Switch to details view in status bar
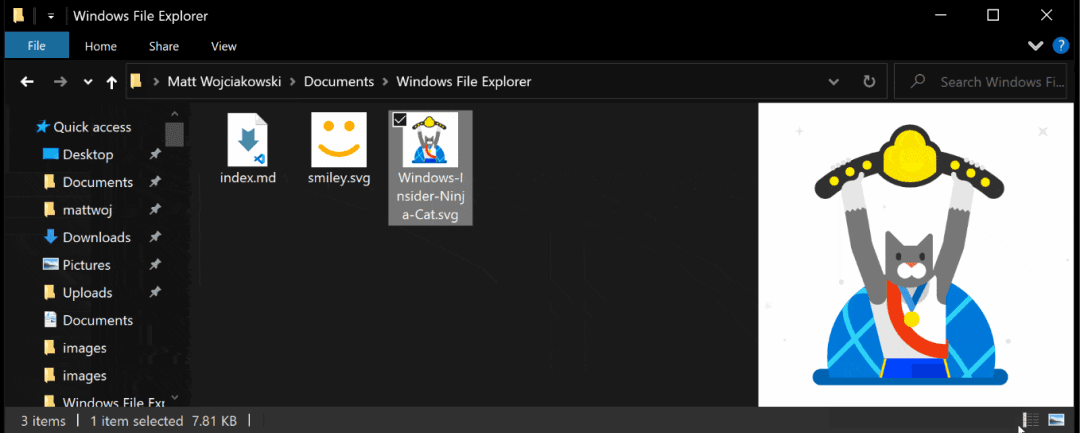The image size is (1080, 433). (1030, 421)
